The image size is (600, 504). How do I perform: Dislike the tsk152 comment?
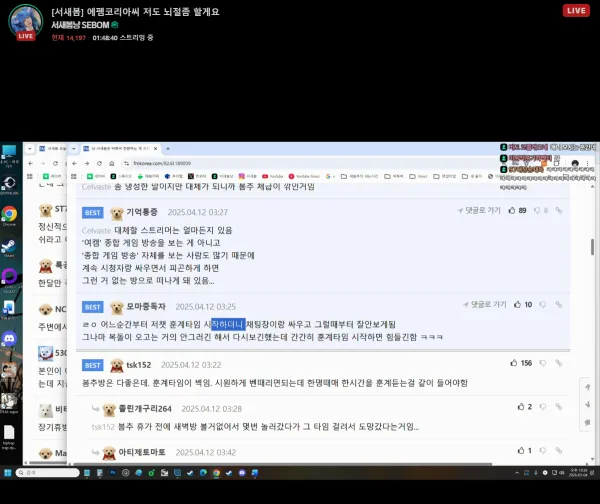tap(543, 363)
